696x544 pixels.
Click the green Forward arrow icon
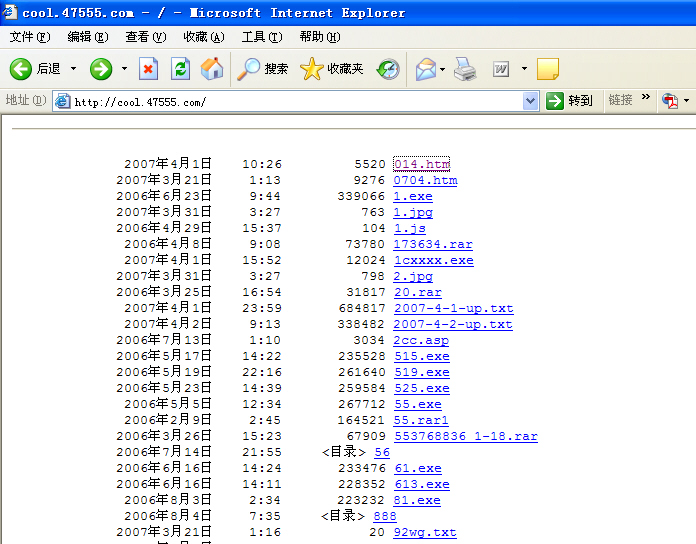pos(101,69)
